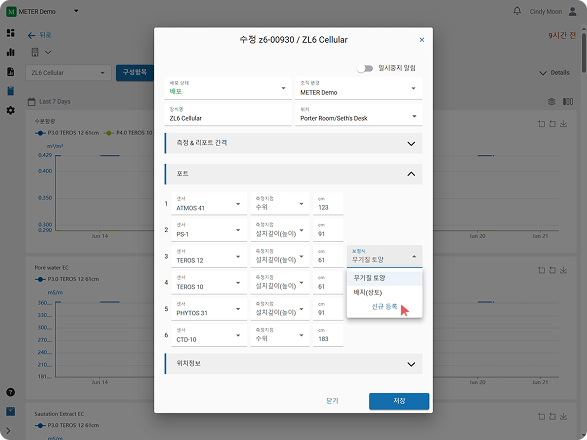Click the Last 7 Days date range
This screenshot has height=440, width=587.
55,101
